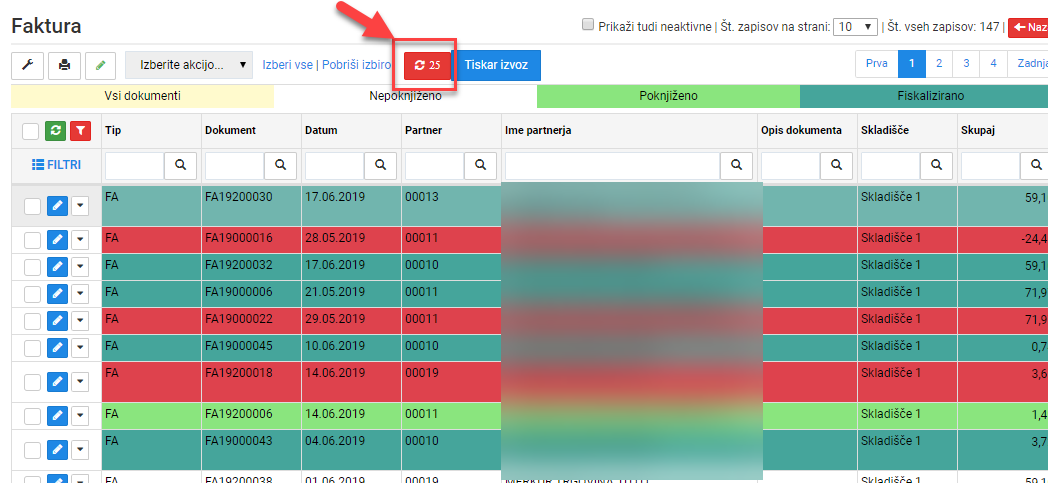Click the Partner column search magnifier
The height and width of the screenshot is (483, 1048).
coord(481,166)
